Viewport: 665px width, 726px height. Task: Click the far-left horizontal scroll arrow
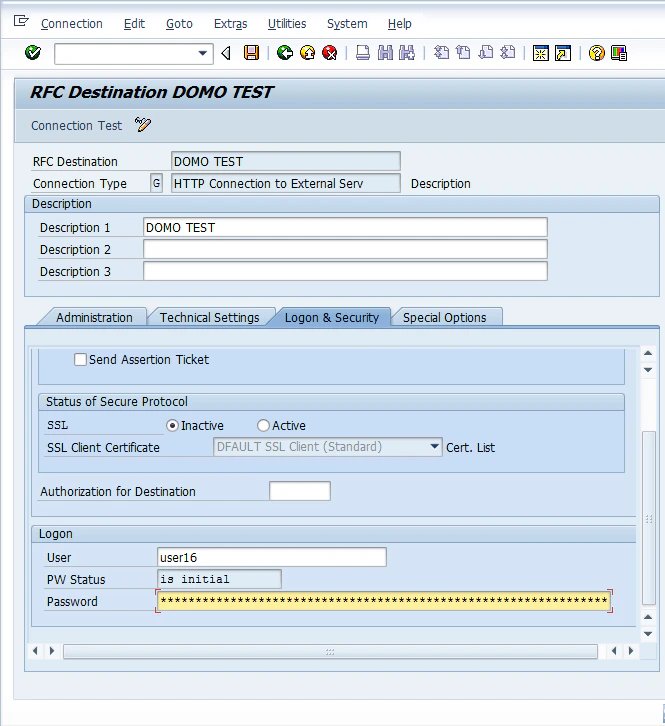point(35,651)
